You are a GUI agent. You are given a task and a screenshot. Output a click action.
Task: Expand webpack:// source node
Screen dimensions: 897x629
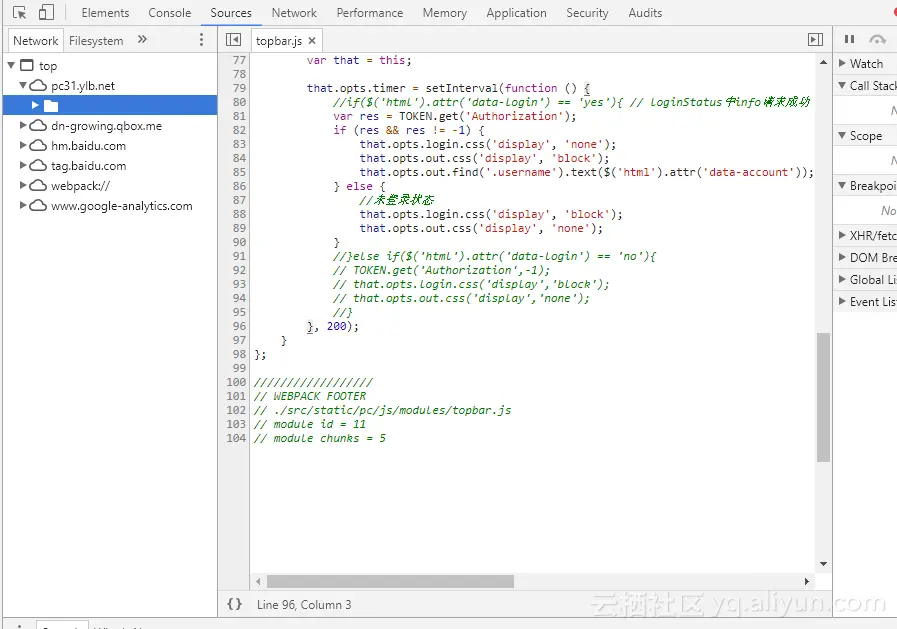pos(23,185)
